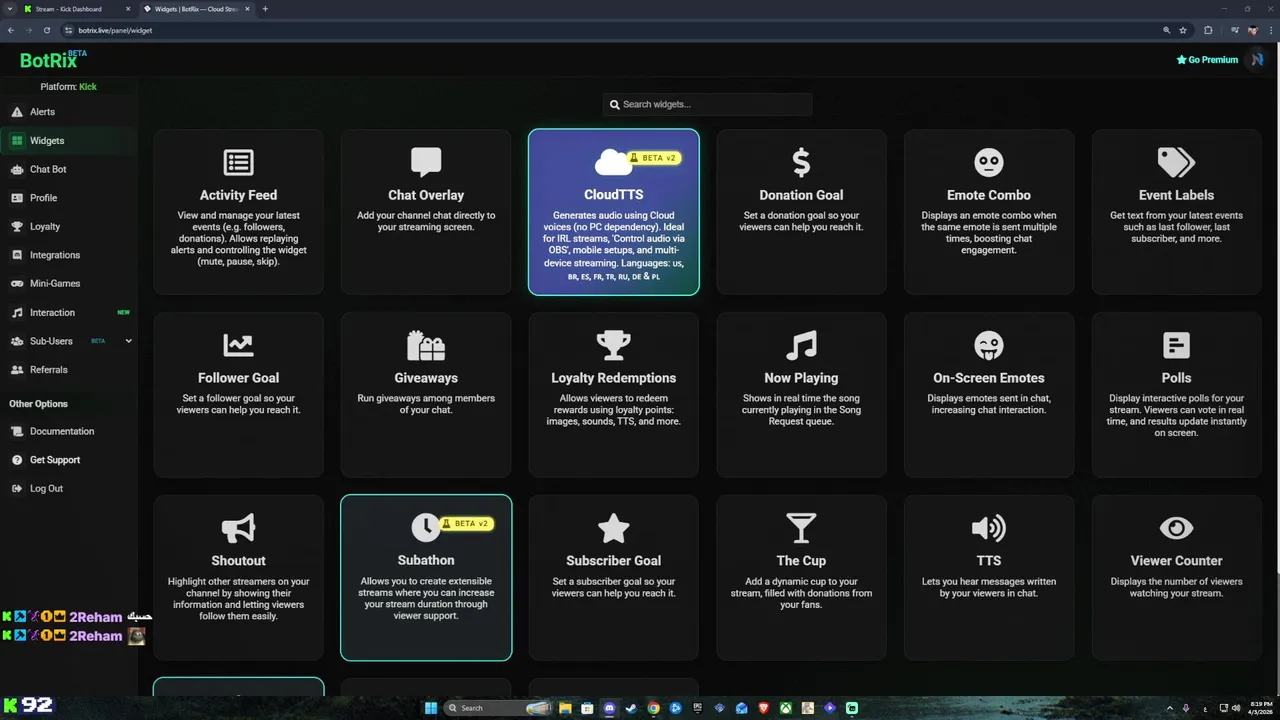Screen dimensions: 1280x720
Task: Click the Giveaways title text
Action: coord(426,378)
